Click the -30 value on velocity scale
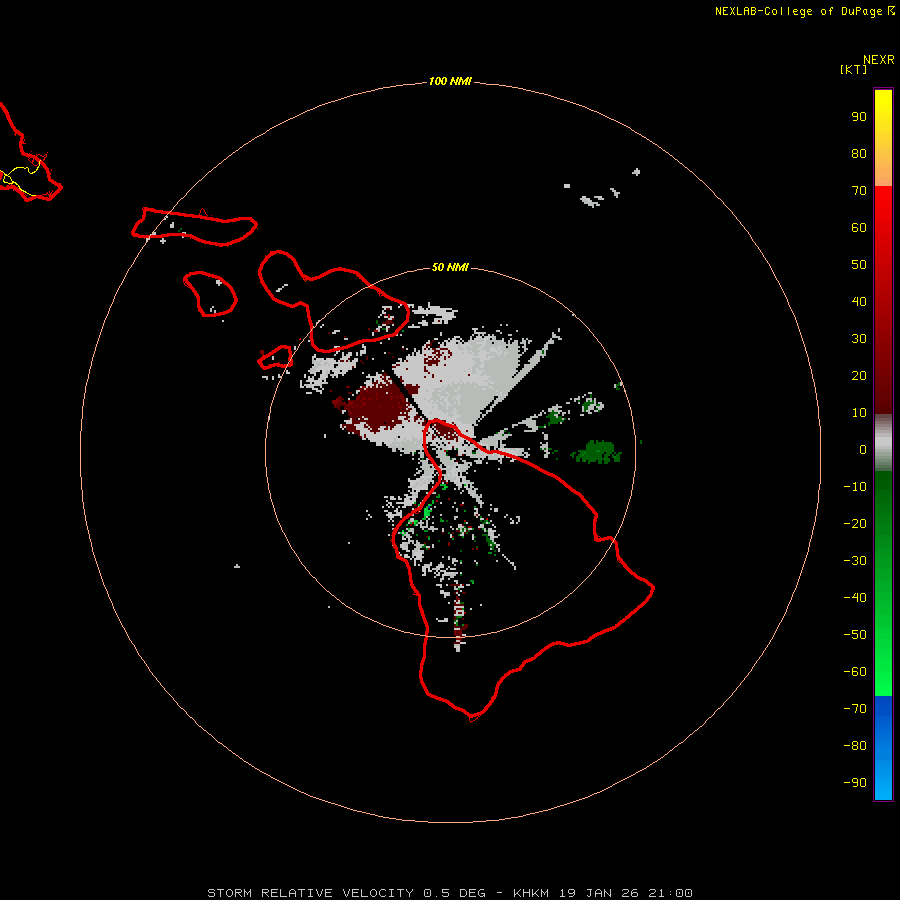The image size is (900, 900). [x=855, y=561]
